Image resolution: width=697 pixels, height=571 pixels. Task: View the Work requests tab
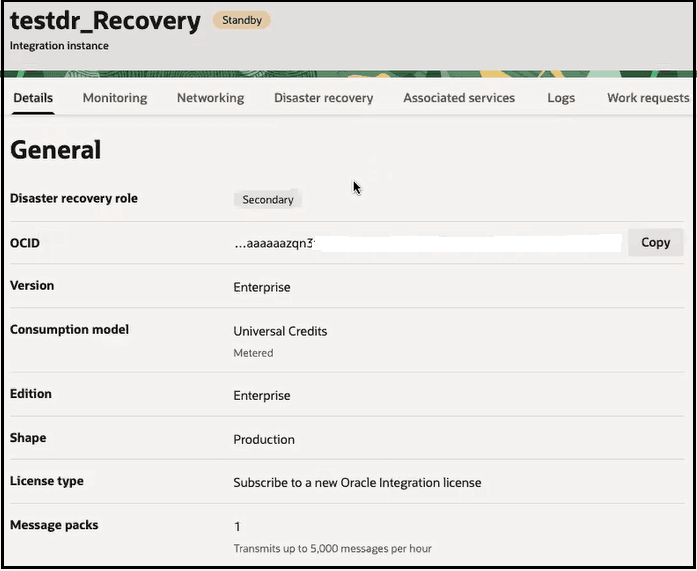click(x=648, y=98)
